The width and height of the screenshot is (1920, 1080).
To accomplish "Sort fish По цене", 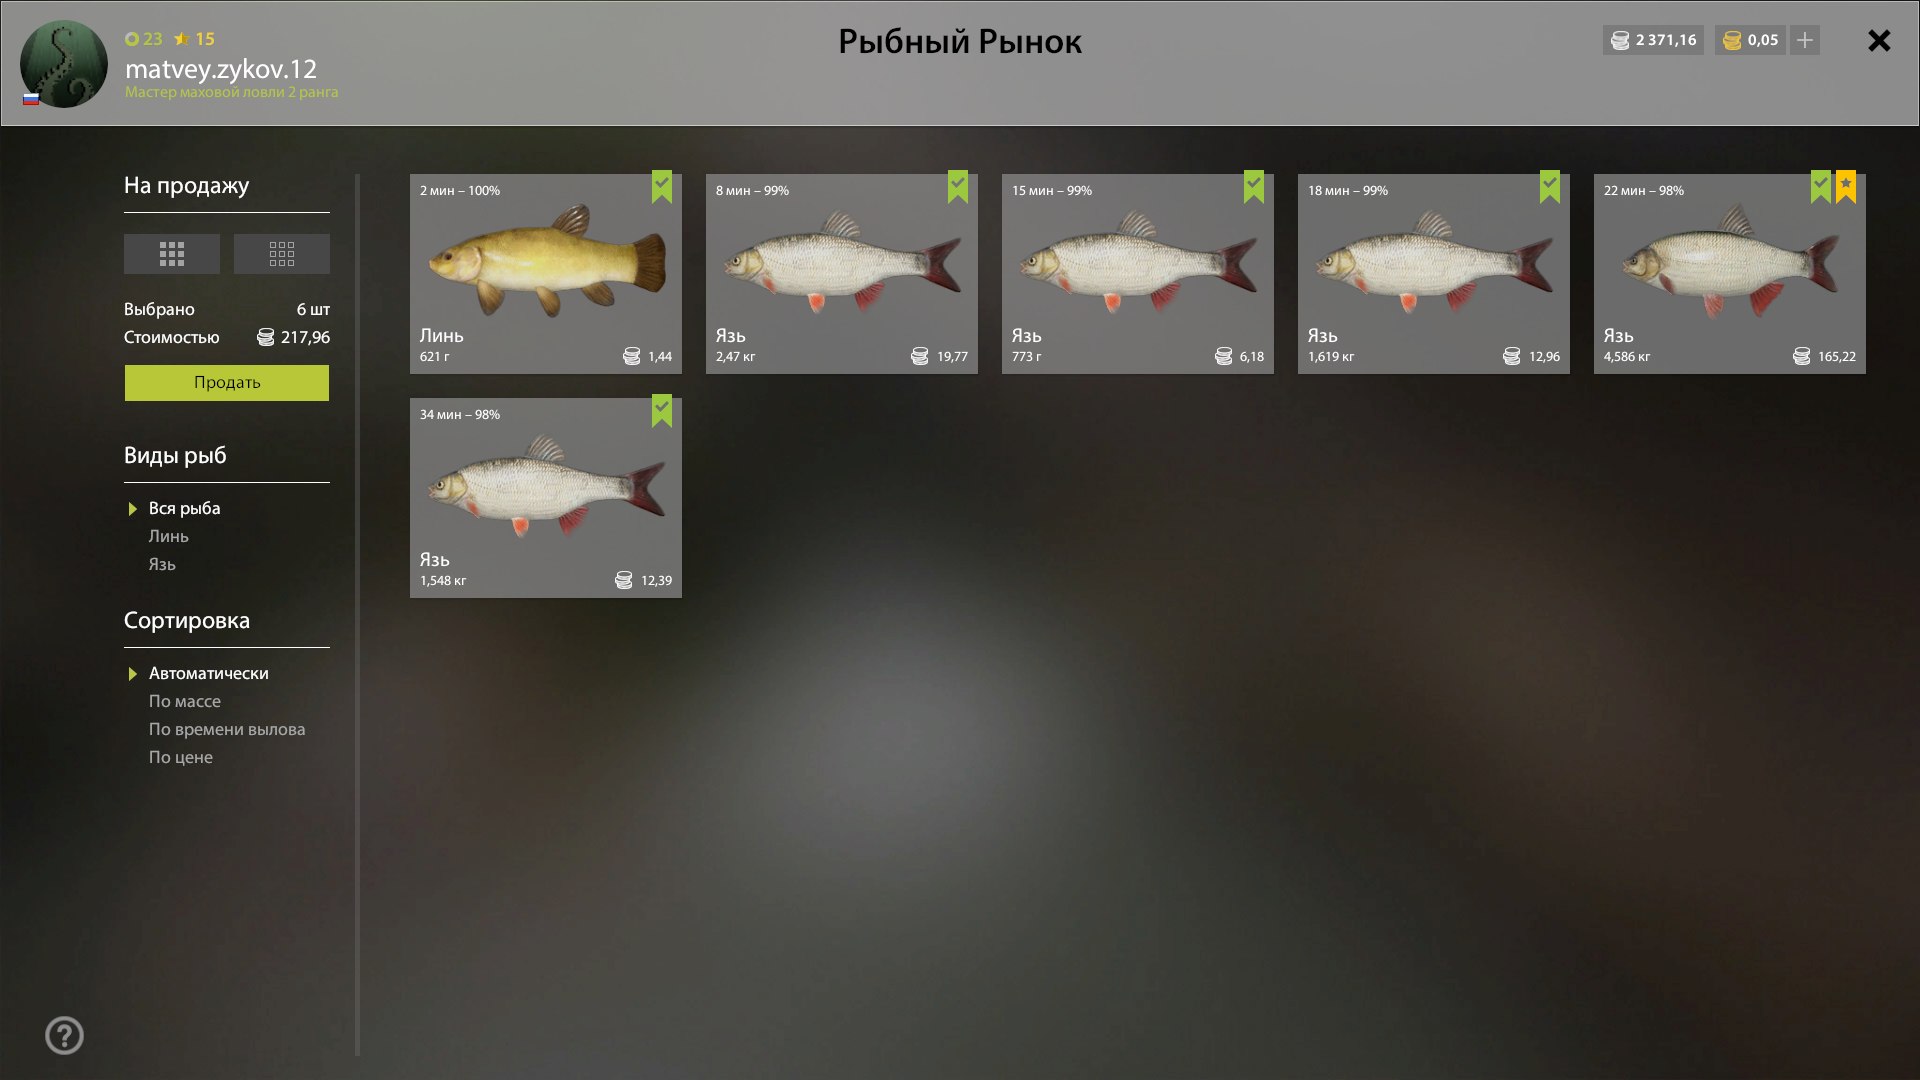I will coord(181,757).
